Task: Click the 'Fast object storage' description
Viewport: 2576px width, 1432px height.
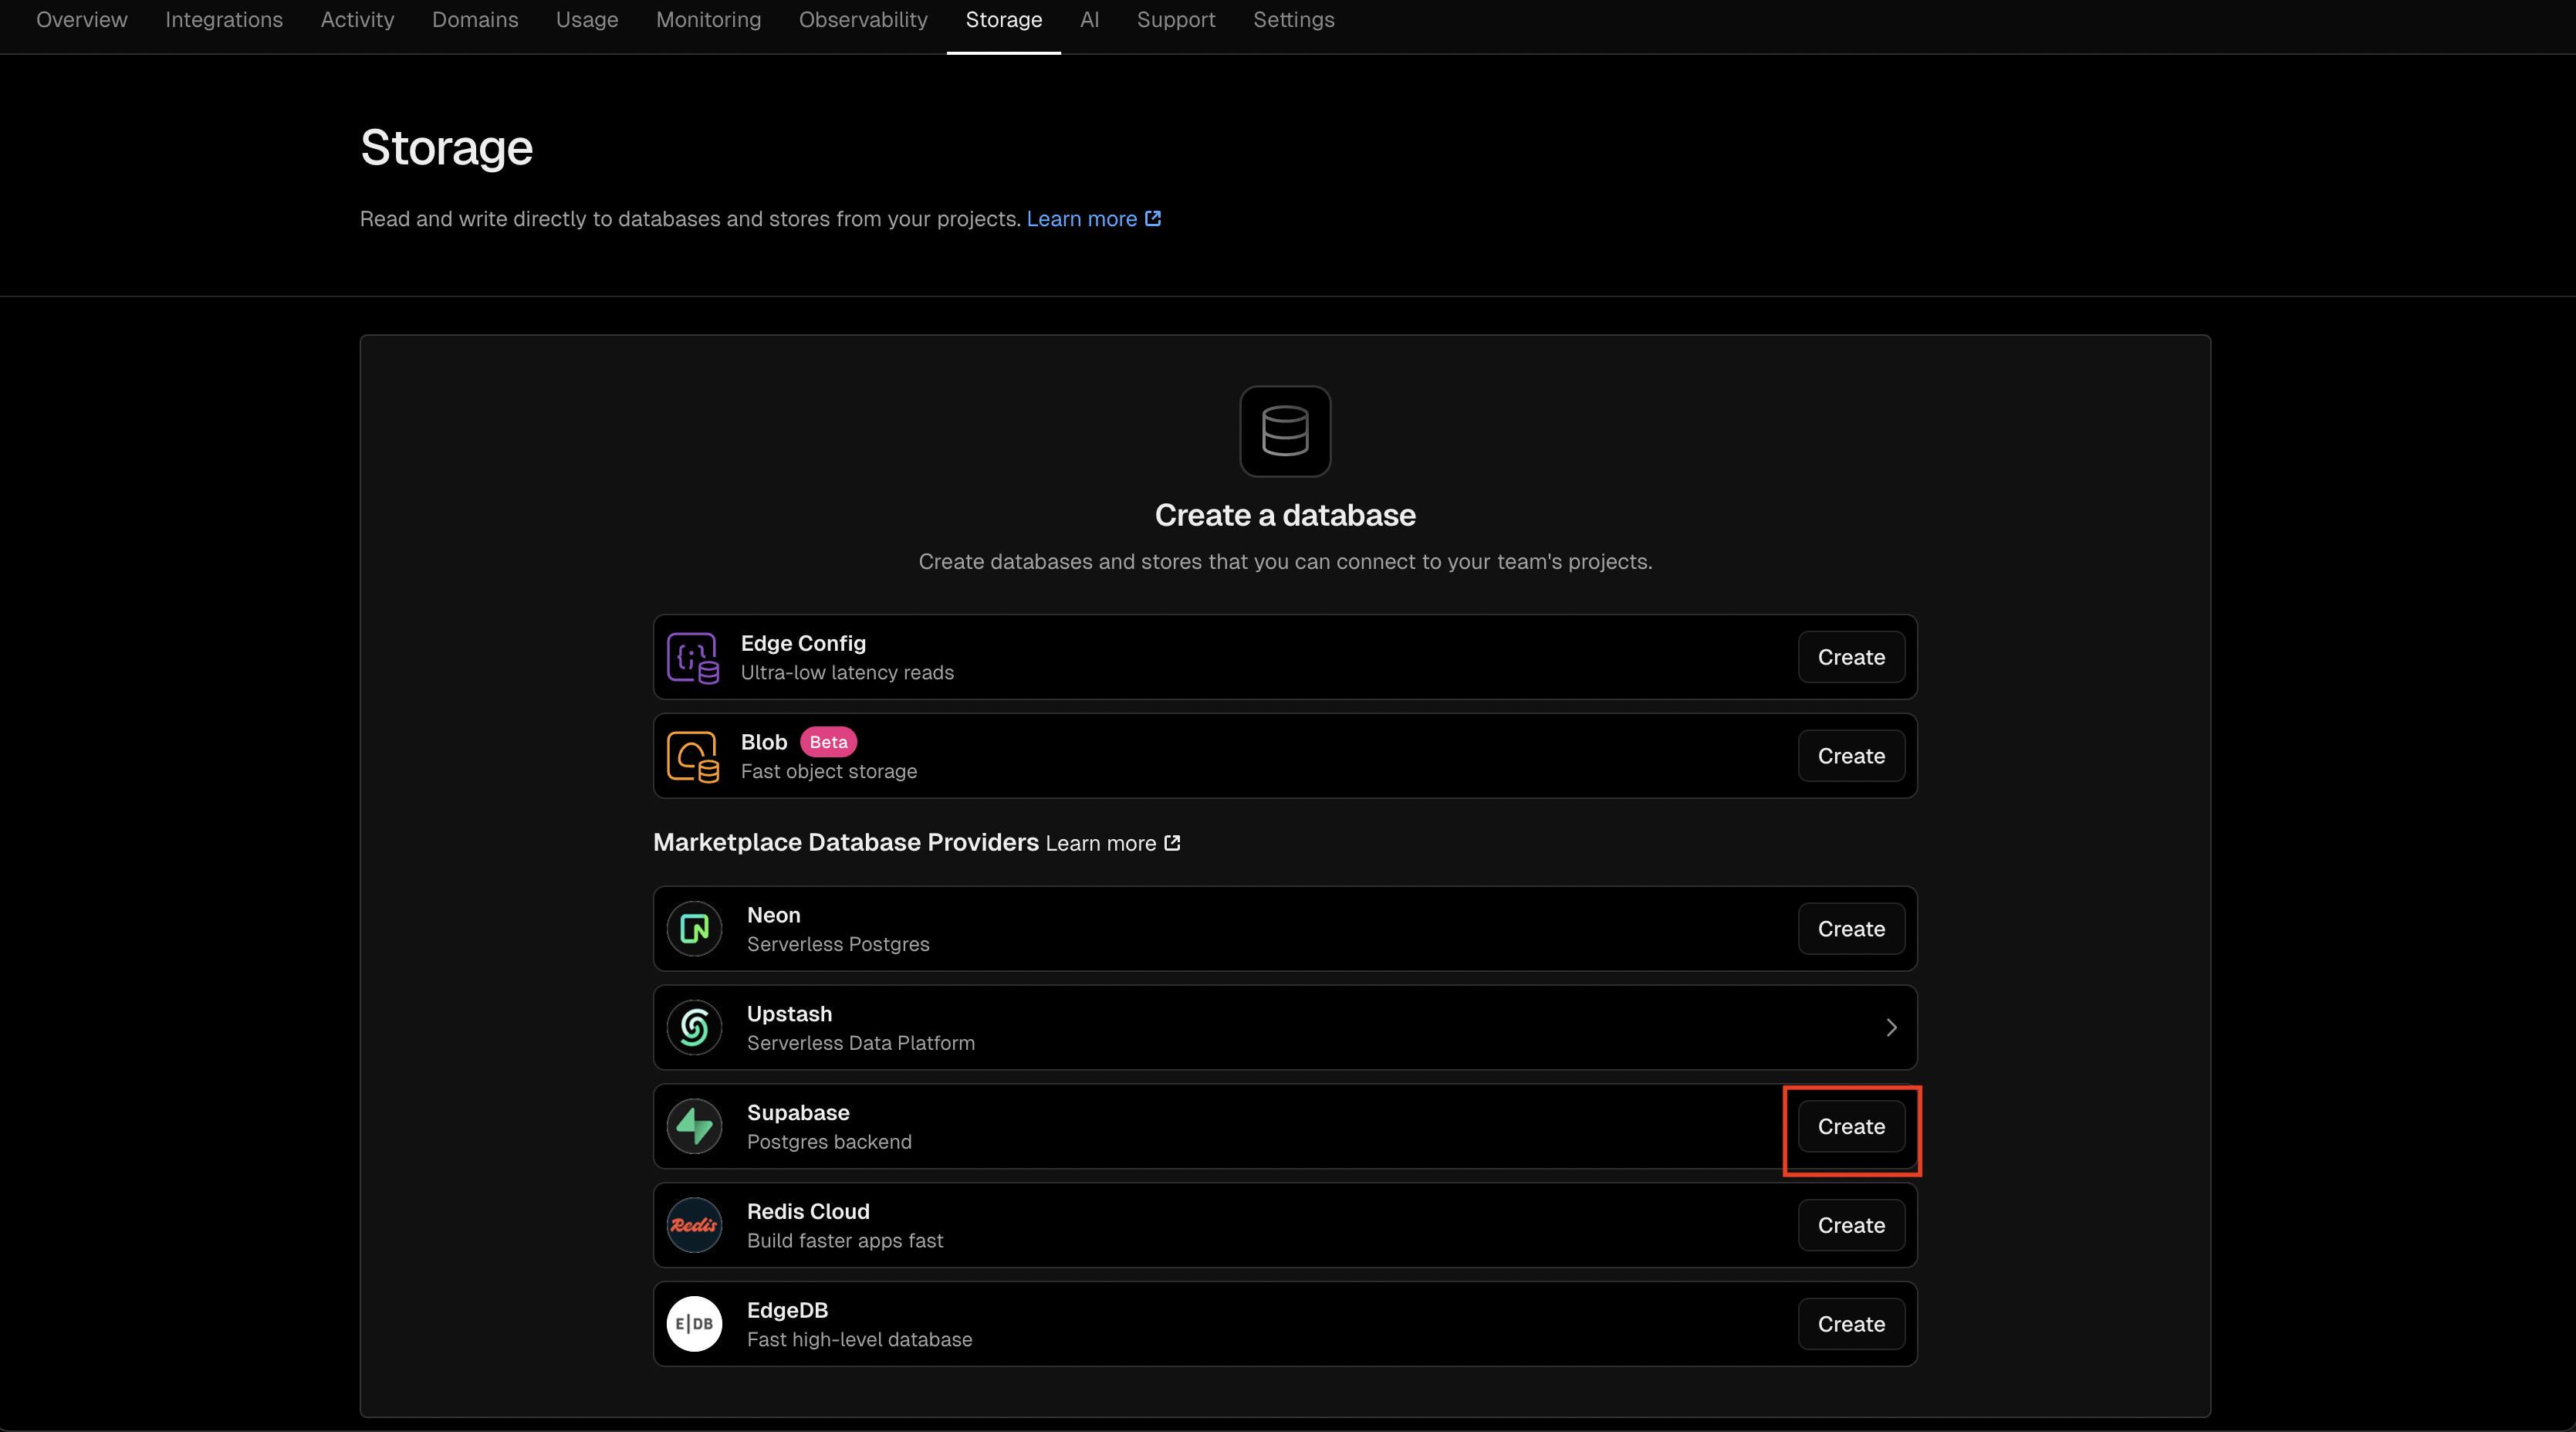Action: point(829,772)
